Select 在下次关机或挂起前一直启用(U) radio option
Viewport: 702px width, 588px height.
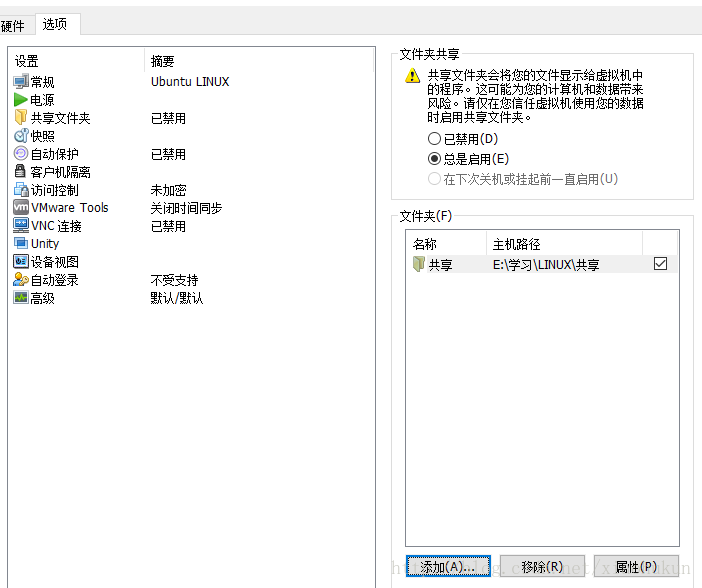[434, 179]
